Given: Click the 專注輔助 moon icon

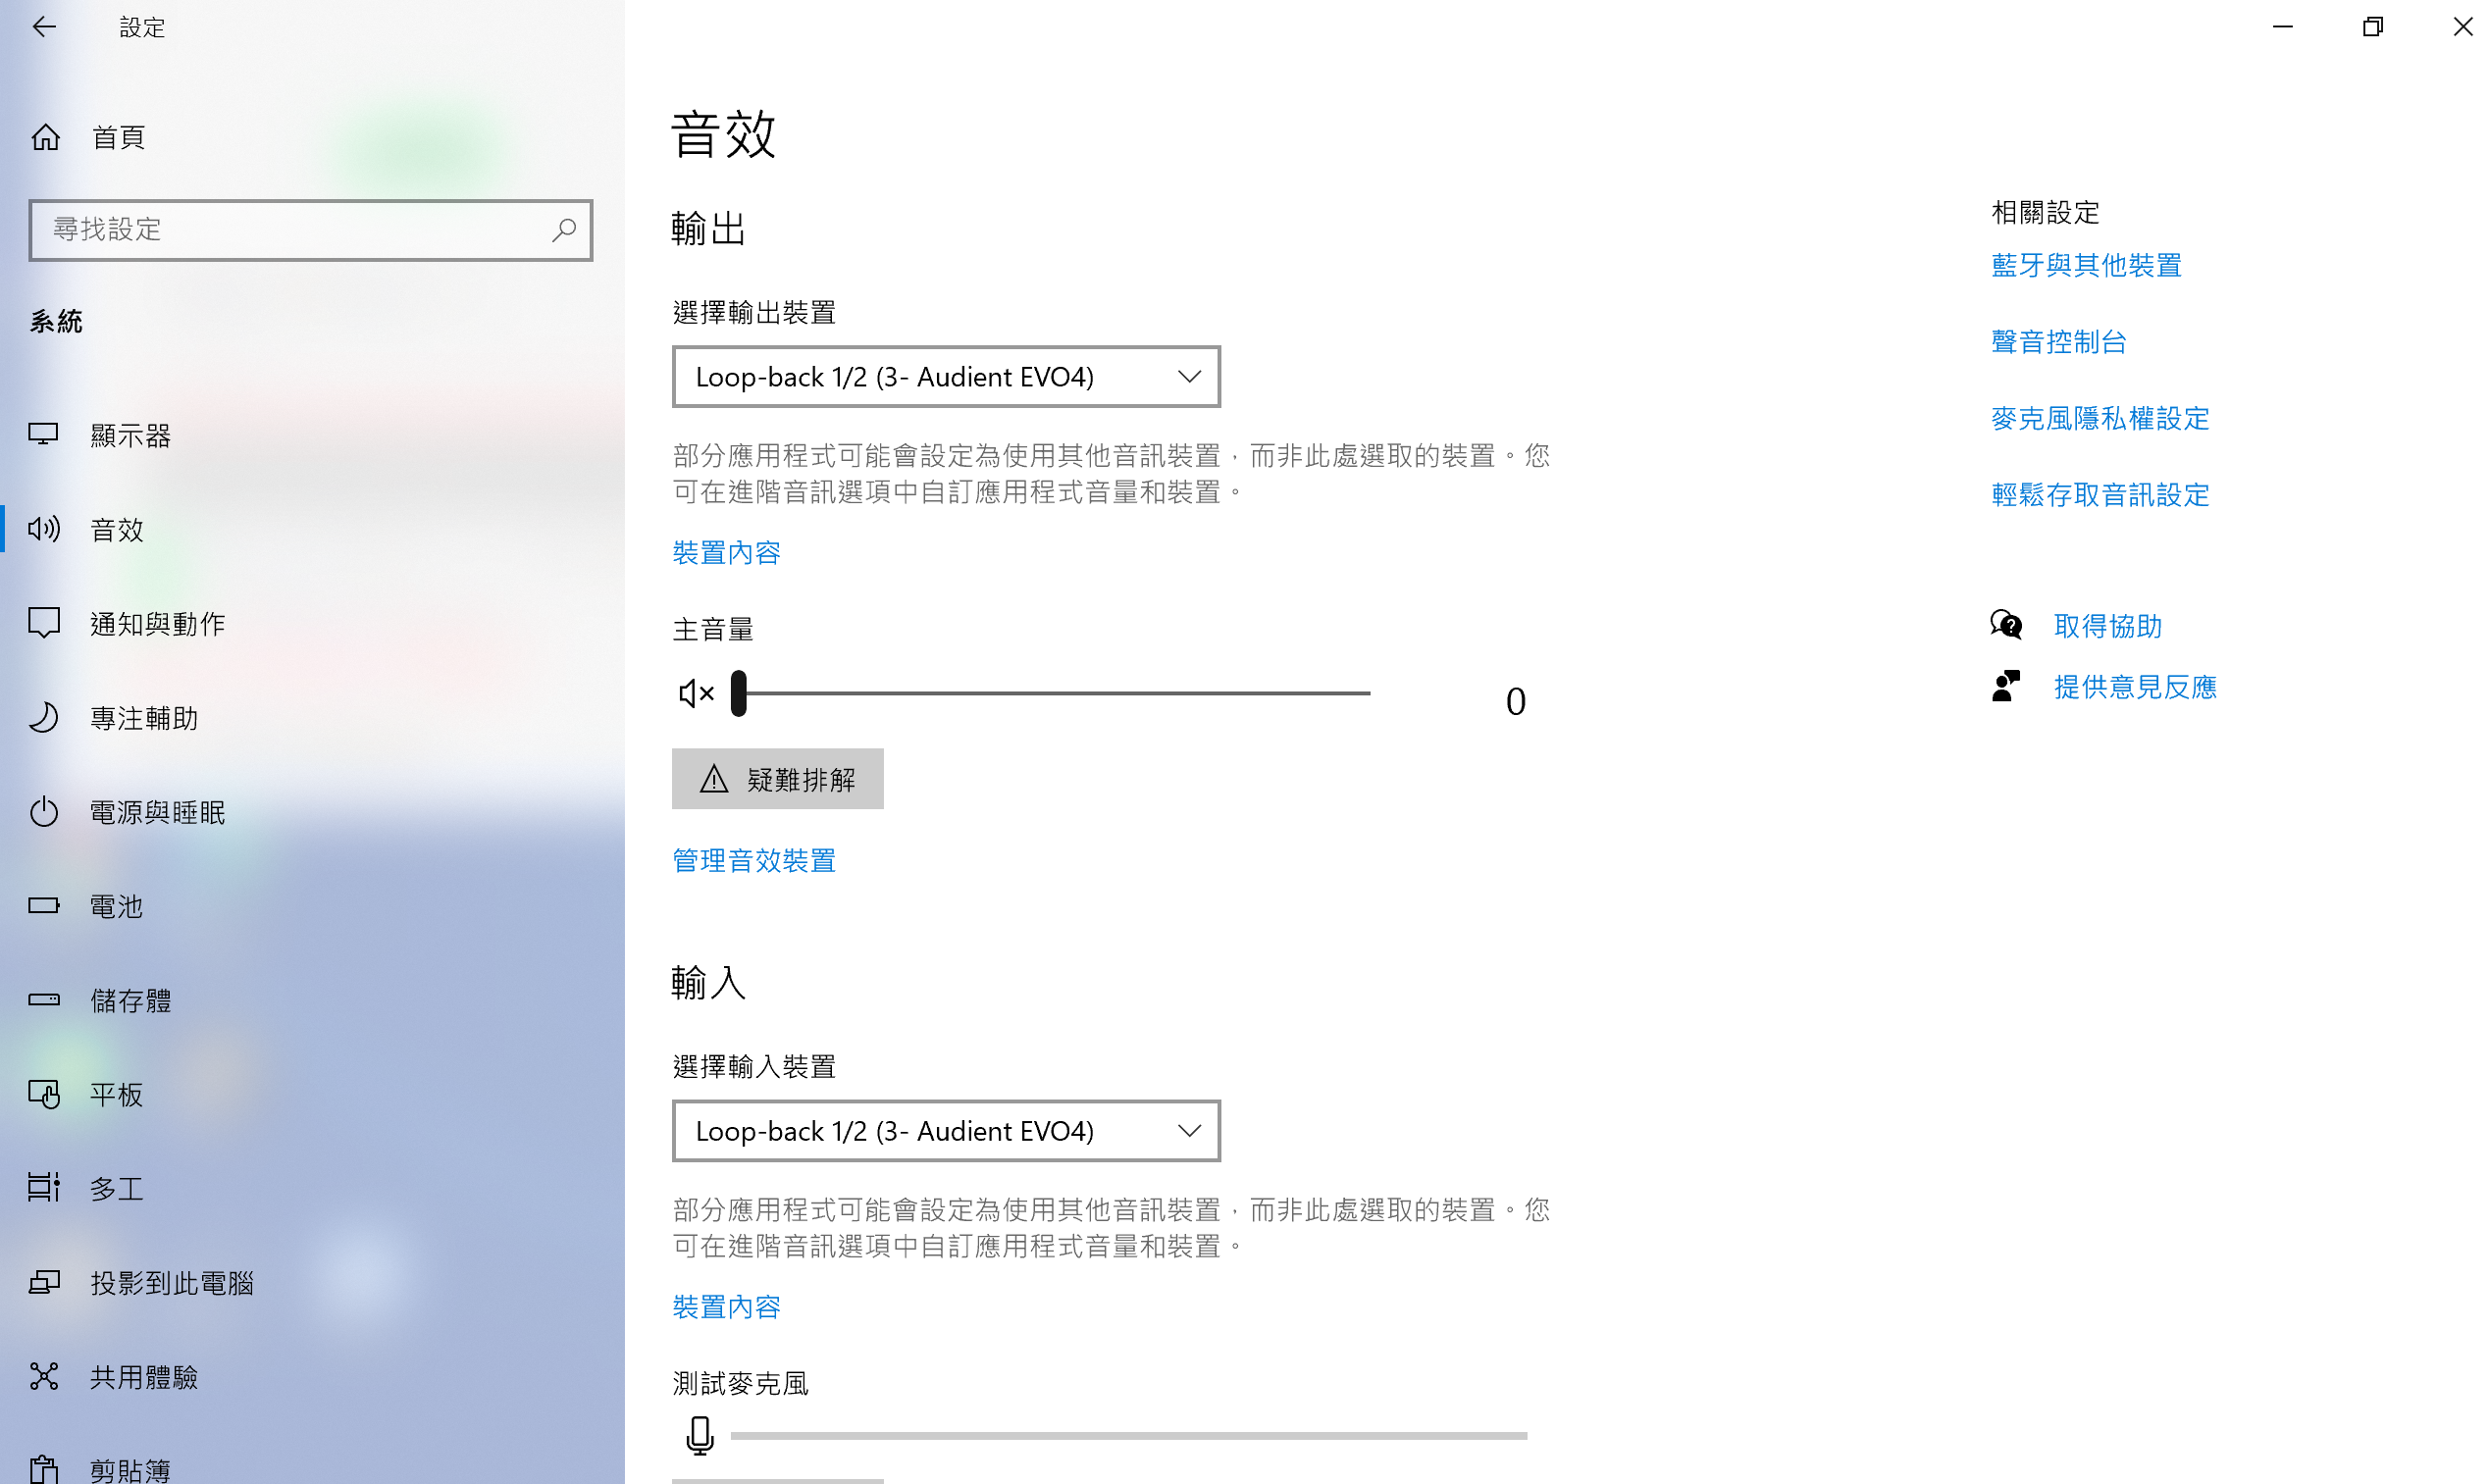Looking at the screenshot, I should click(x=43, y=717).
